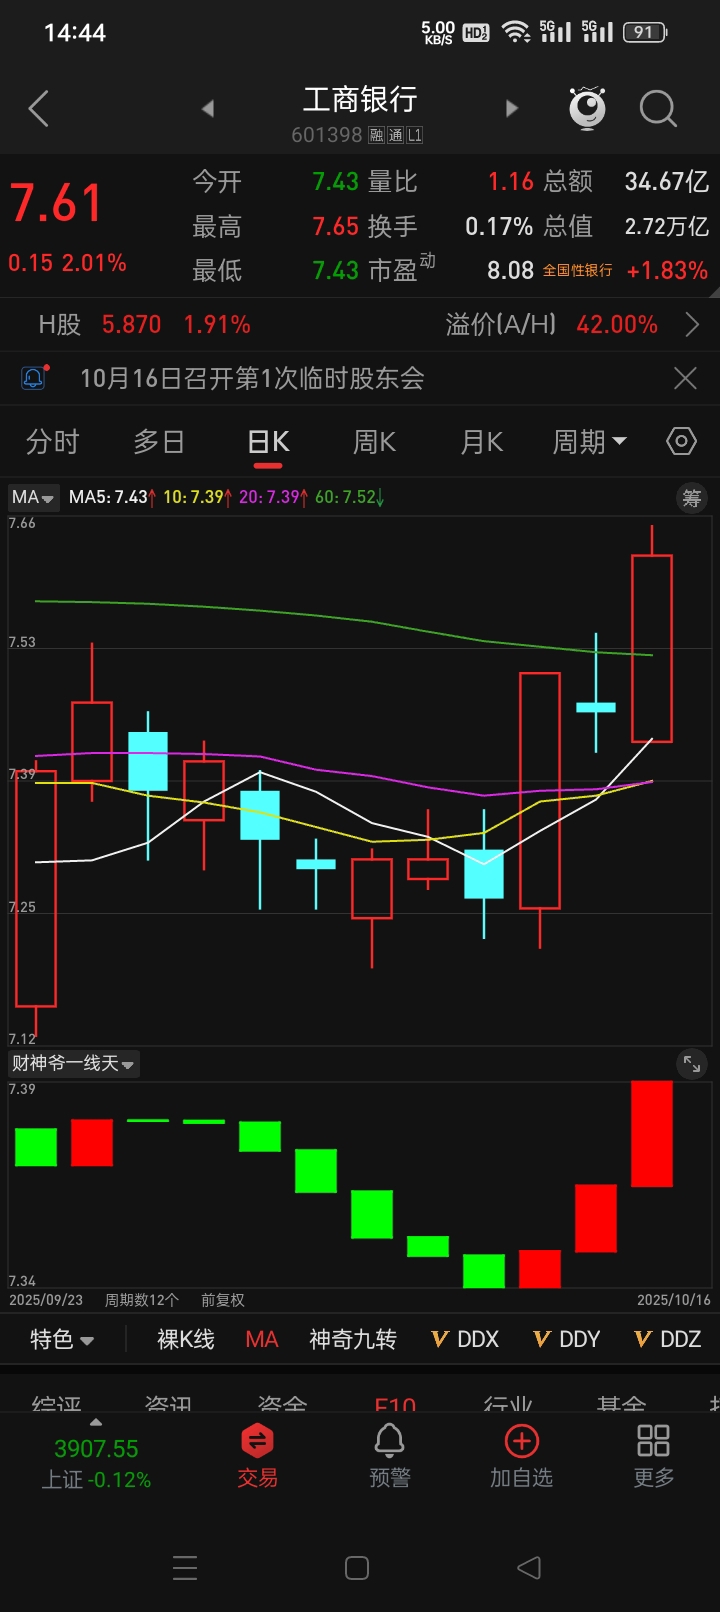Switch to 月K monthly tab

click(482, 441)
